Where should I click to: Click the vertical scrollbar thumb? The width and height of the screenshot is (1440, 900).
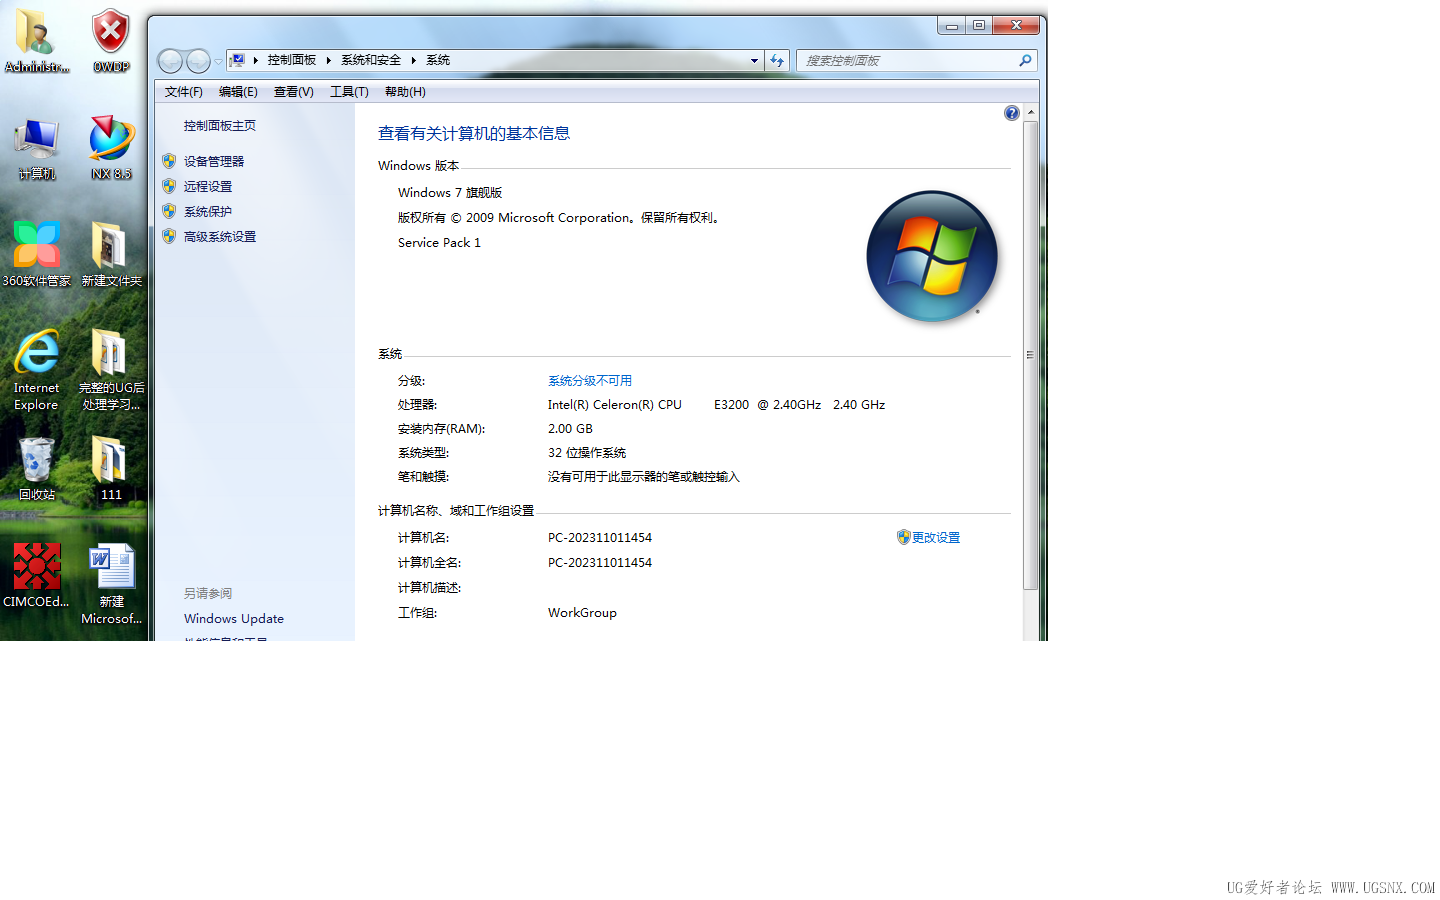pyautogui.click(x=1031, y=355)
